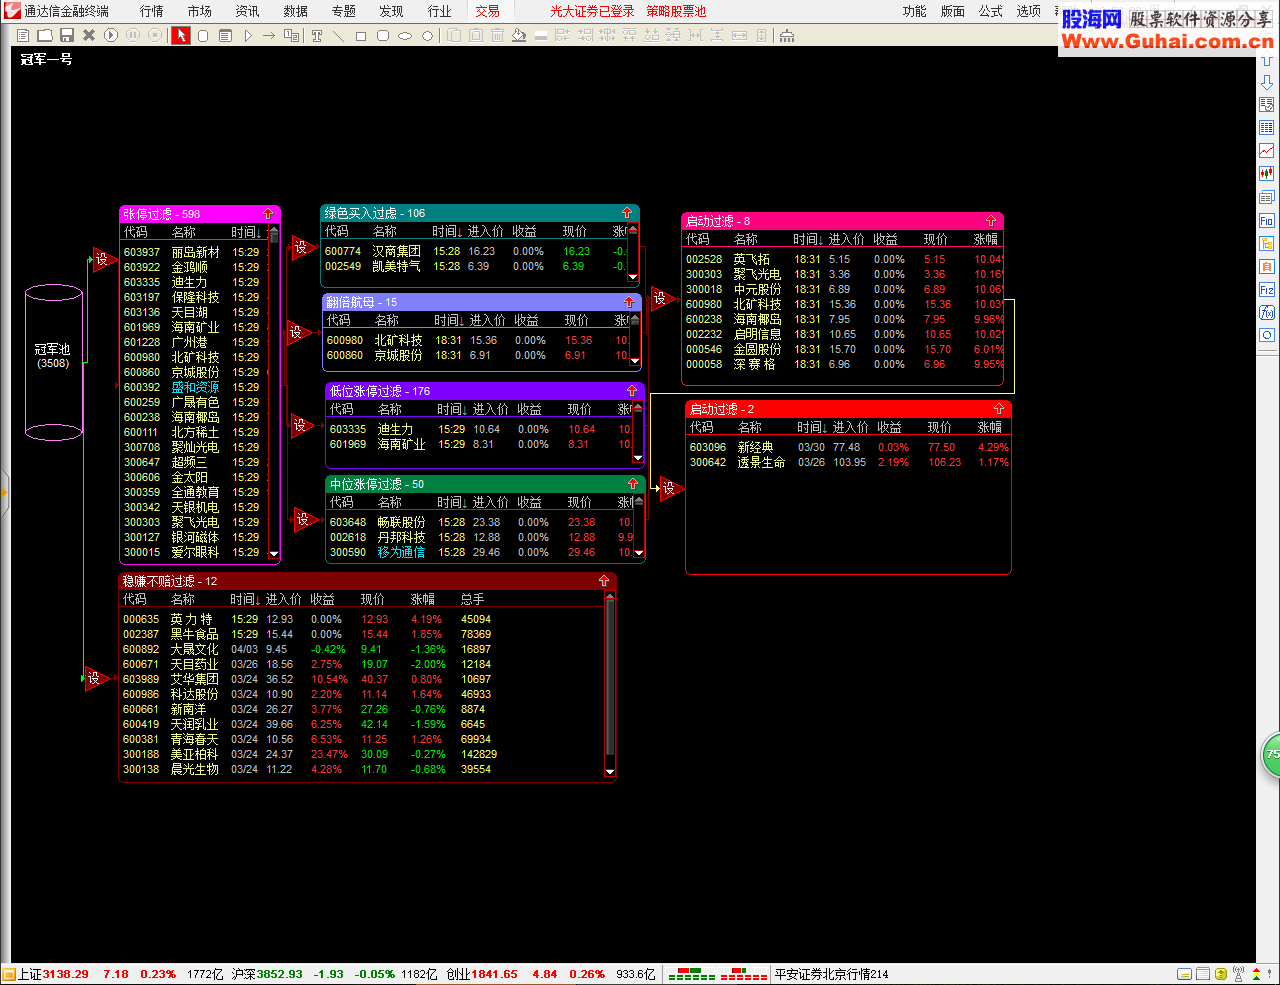Toggle the red pointer selection tool
Viewport: 1280px width, 985px height.
[x=180, y=35]
